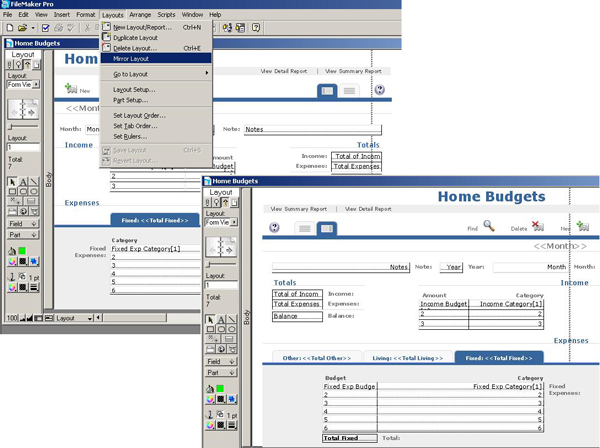Image resolution: width=600 pixels, height=448 pixels.
Task: Click layout slider handle in front window
Action: click(209, 264)
